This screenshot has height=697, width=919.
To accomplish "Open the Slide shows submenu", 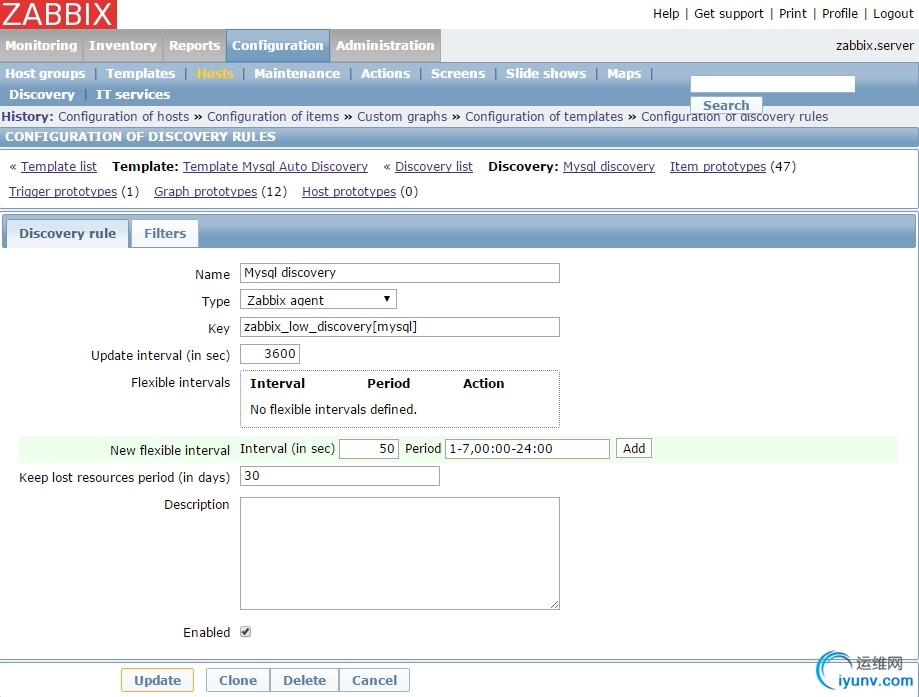I will click(x=546, y=73).
